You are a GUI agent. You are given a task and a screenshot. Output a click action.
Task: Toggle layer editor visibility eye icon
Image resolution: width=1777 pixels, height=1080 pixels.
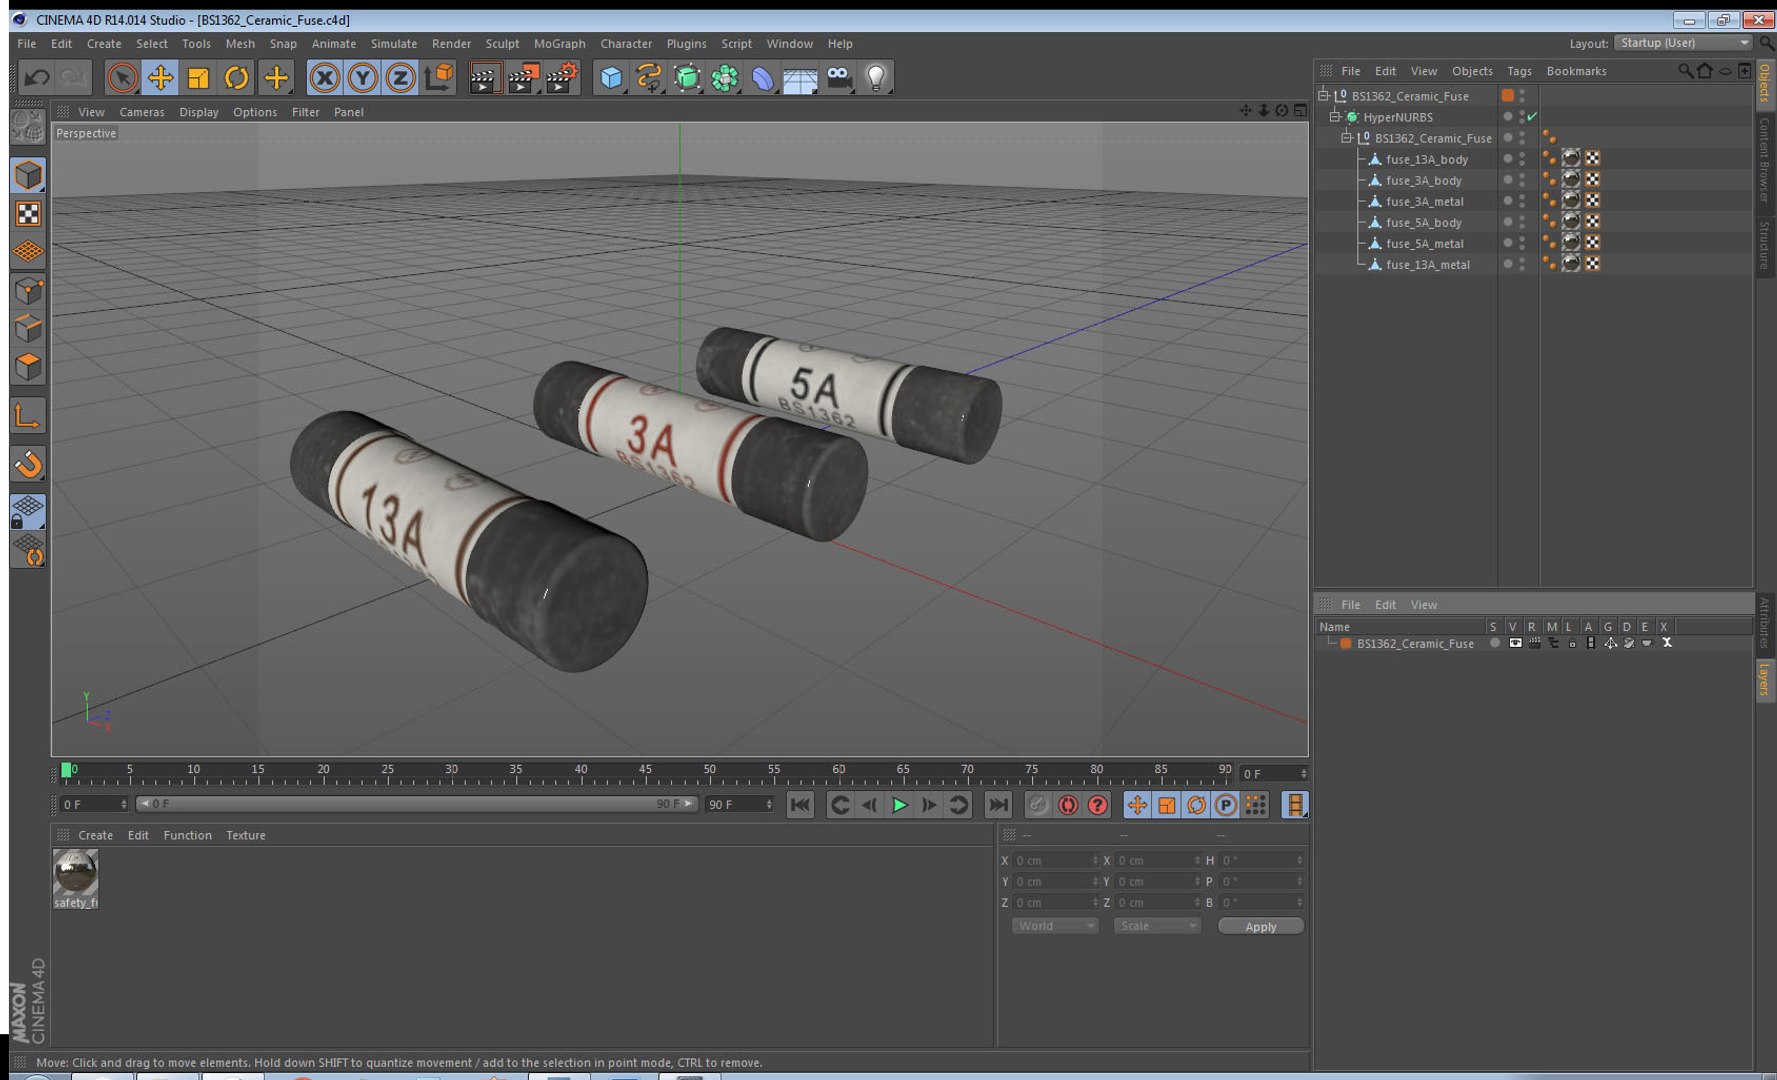1515,643
